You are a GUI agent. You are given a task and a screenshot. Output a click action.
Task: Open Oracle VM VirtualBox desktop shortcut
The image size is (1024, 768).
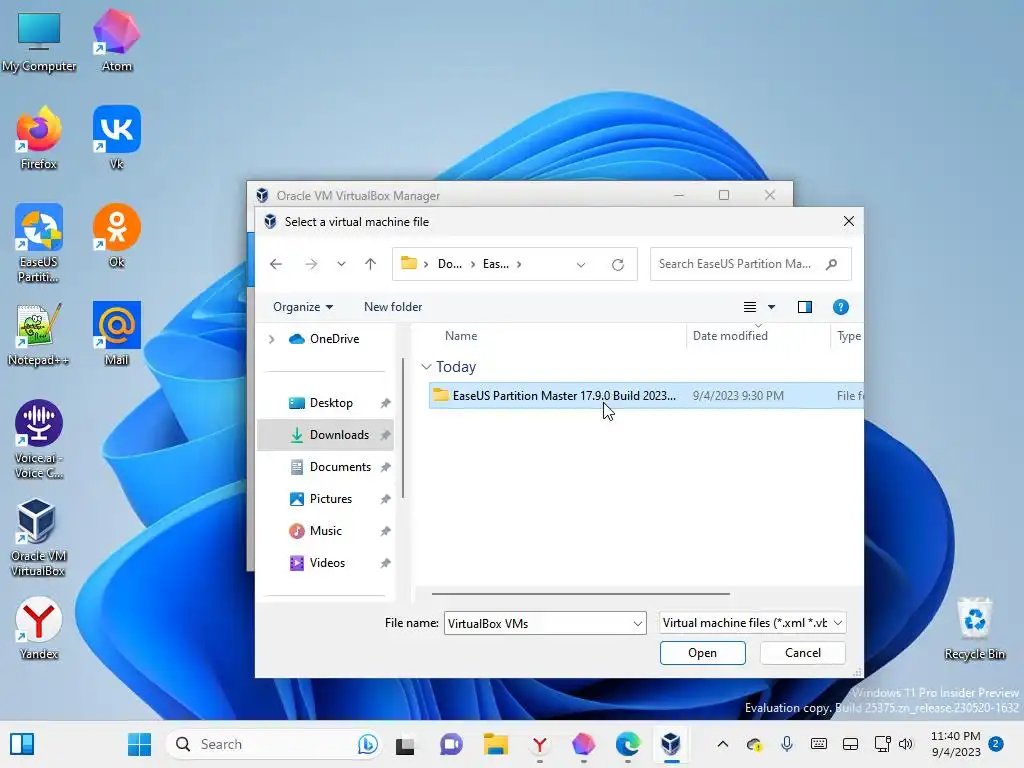(x=39, y=537)
